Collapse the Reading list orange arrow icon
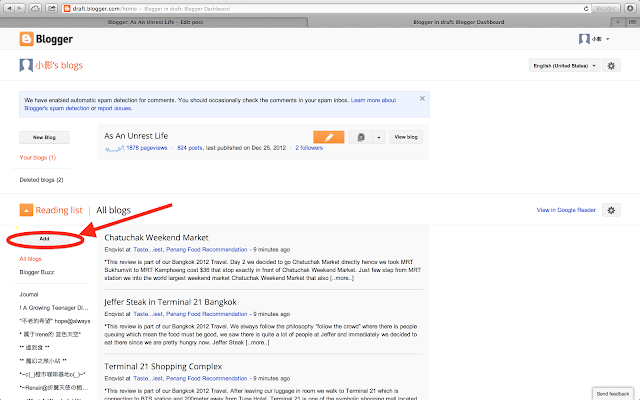This screenshot has height=400, width=640. [26, 210]
